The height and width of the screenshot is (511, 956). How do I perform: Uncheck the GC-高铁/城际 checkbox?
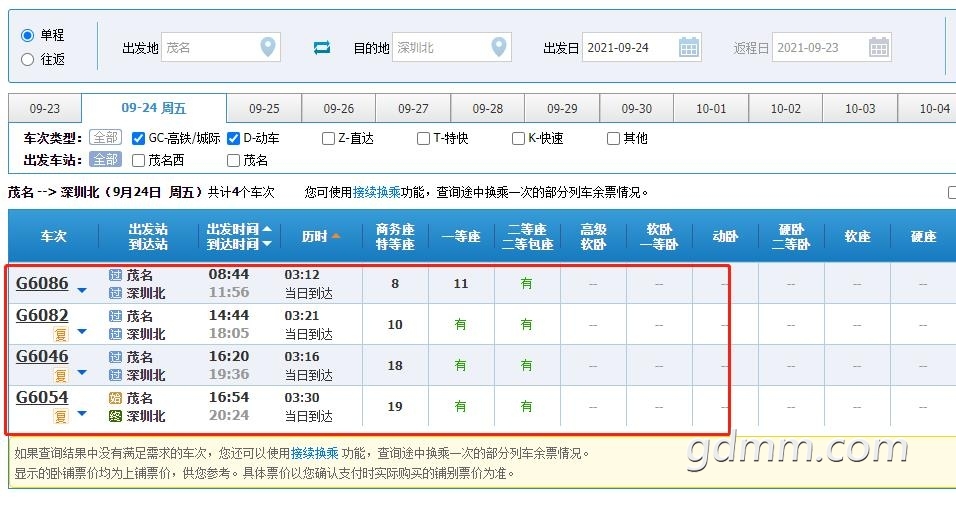138,138
